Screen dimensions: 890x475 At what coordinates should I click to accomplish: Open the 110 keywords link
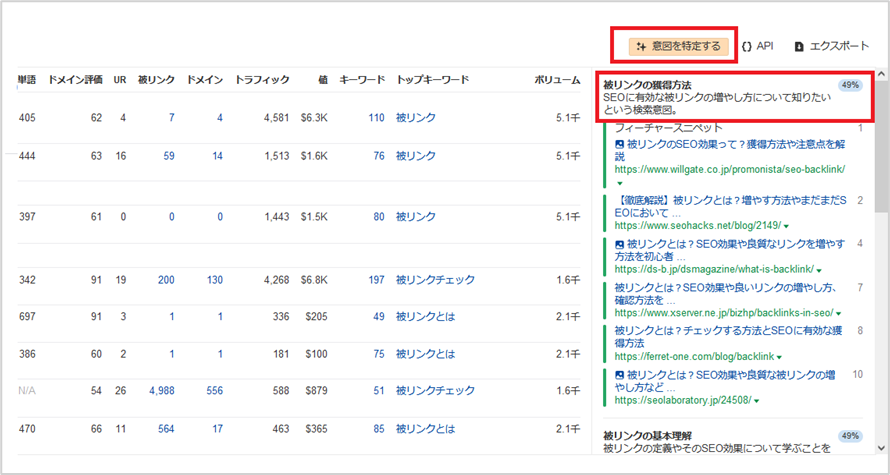click(x=376, y=118)
